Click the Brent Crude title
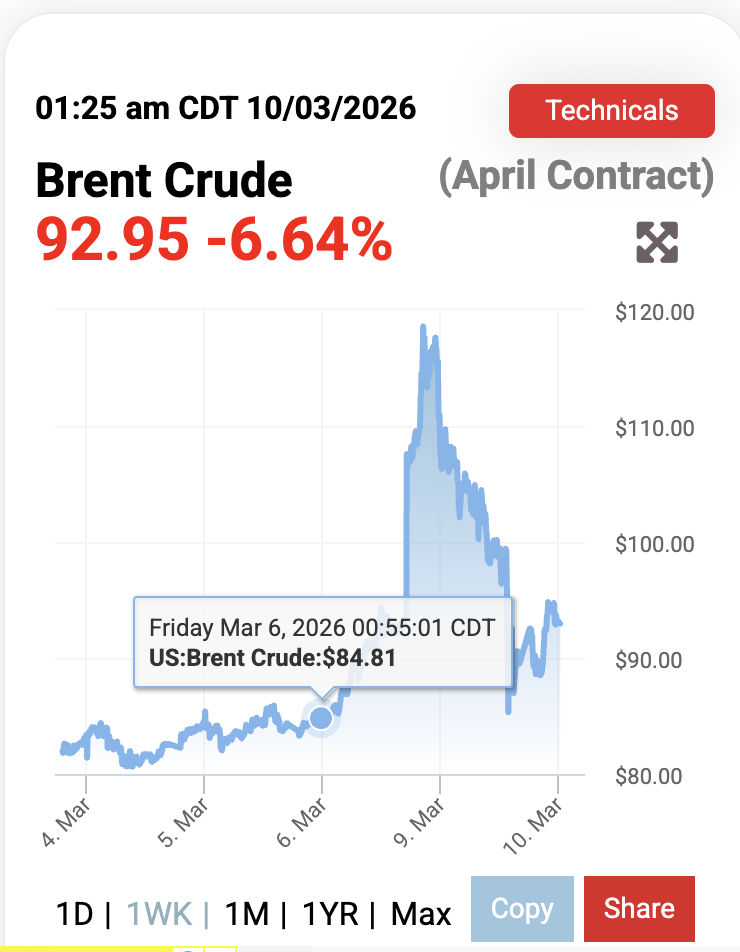 point(164,181)
